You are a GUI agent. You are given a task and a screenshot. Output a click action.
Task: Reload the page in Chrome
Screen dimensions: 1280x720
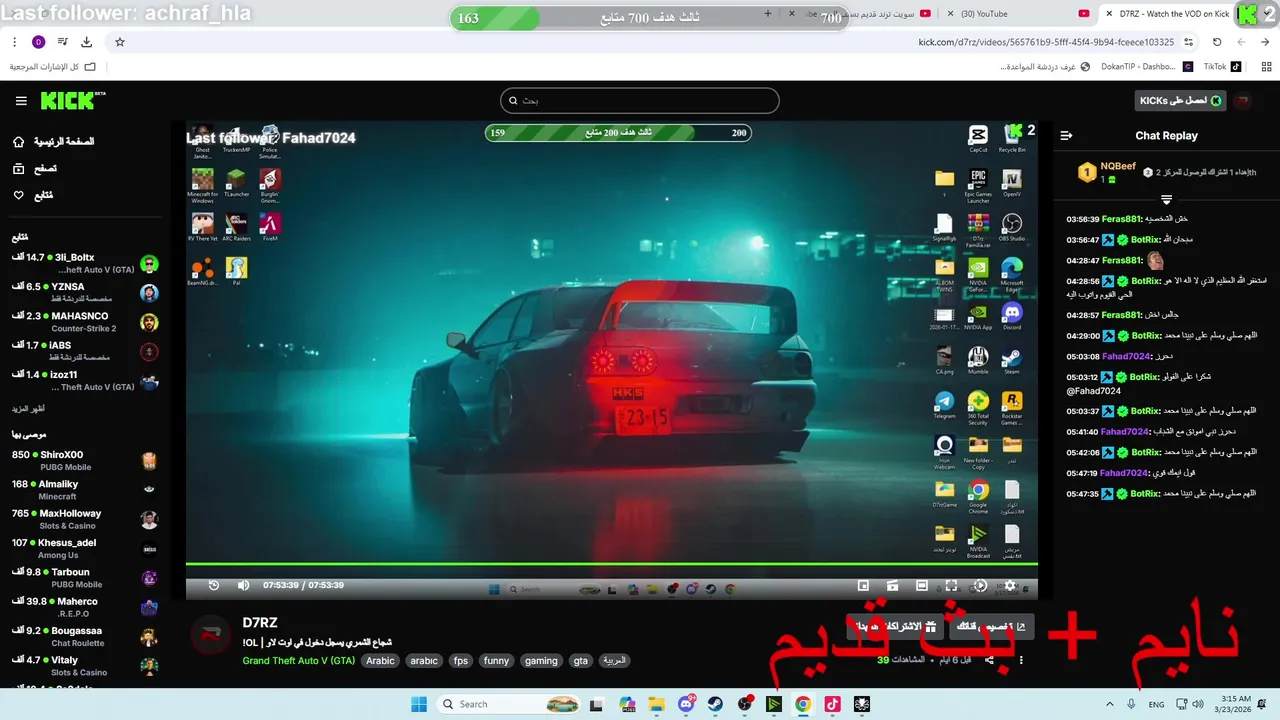[1217, 42]
